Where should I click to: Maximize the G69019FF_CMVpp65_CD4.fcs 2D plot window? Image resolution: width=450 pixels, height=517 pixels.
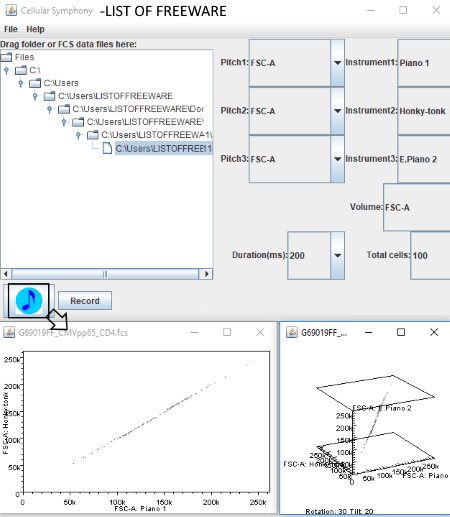point(227,332)
